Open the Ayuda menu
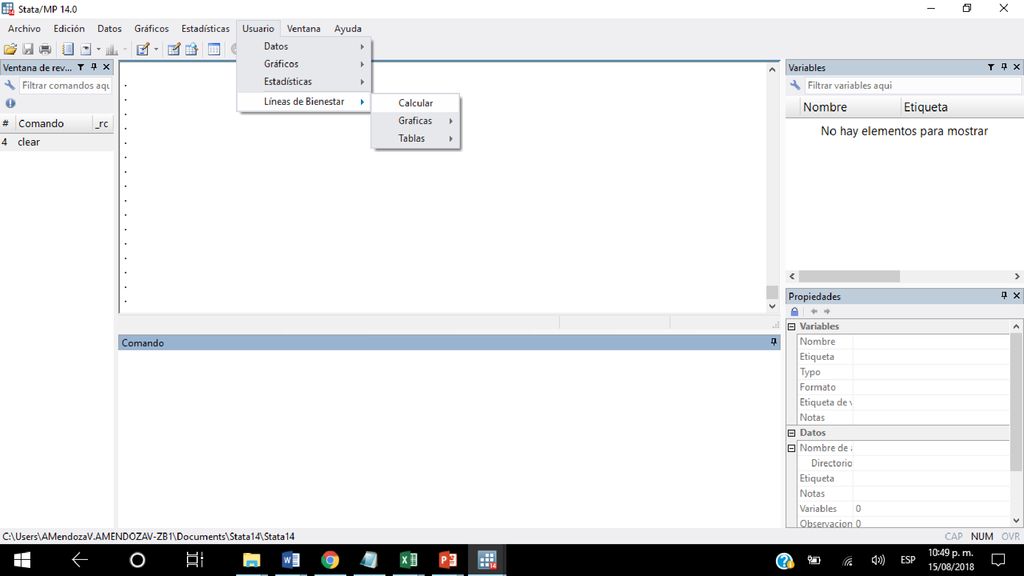This screenshot has height=576, width=1024. pyautogui.click(x=348, y=29)
